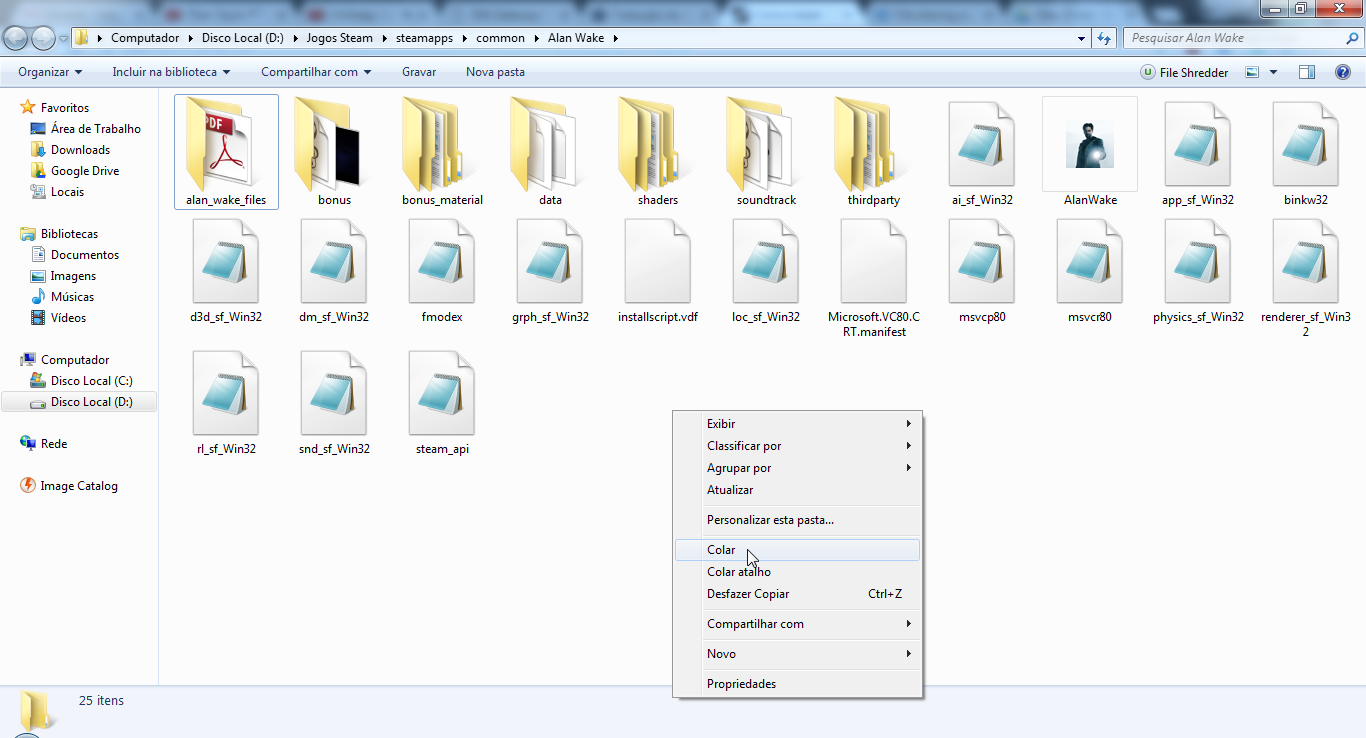Go forward using the Forward arrow
Viewport: 1366px width, 738px height.
[44, 38]
